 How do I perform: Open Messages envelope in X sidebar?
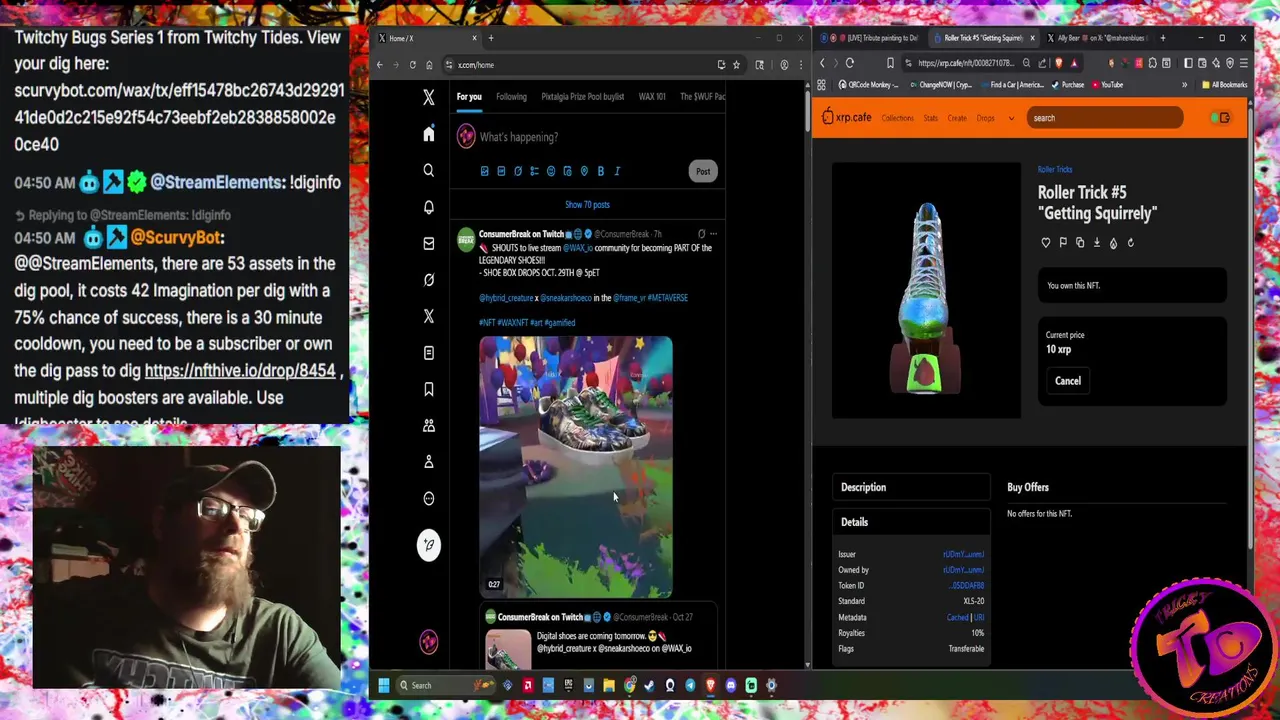428,243
